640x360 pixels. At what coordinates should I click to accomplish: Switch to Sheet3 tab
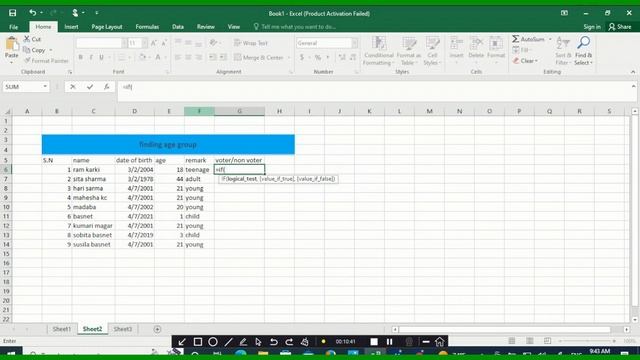tap(122, 329)
